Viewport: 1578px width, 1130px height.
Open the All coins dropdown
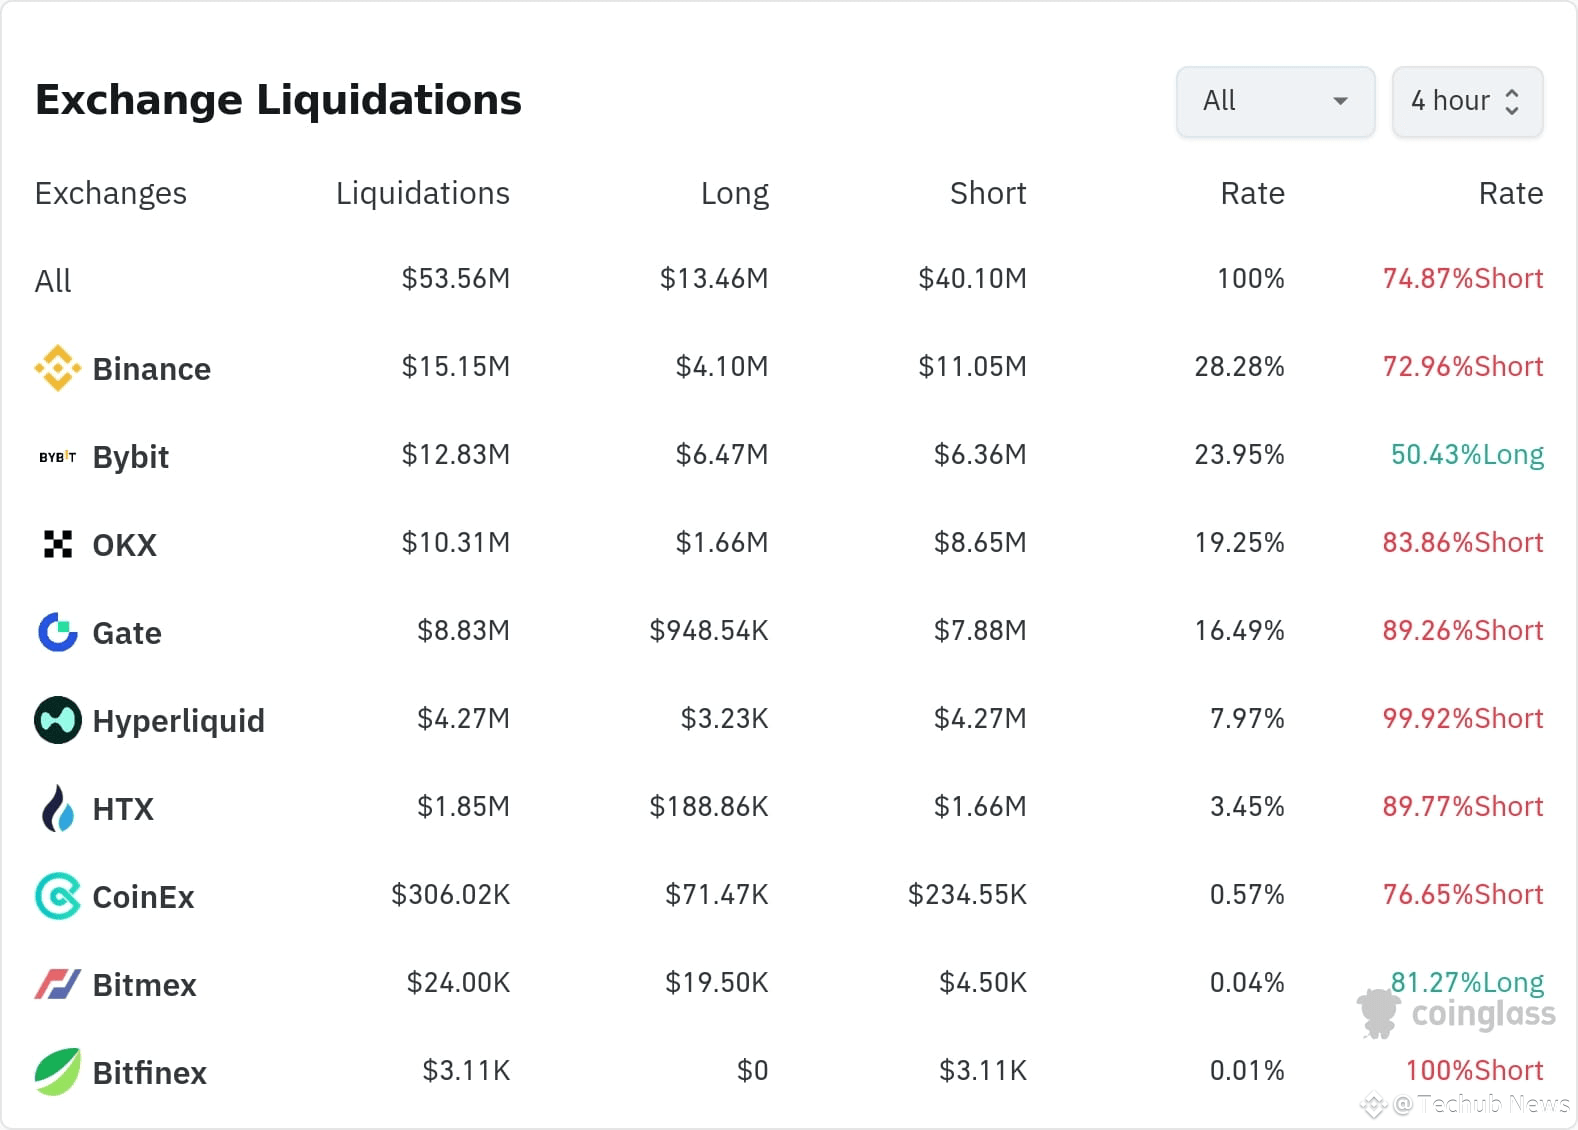point(1275,101)
